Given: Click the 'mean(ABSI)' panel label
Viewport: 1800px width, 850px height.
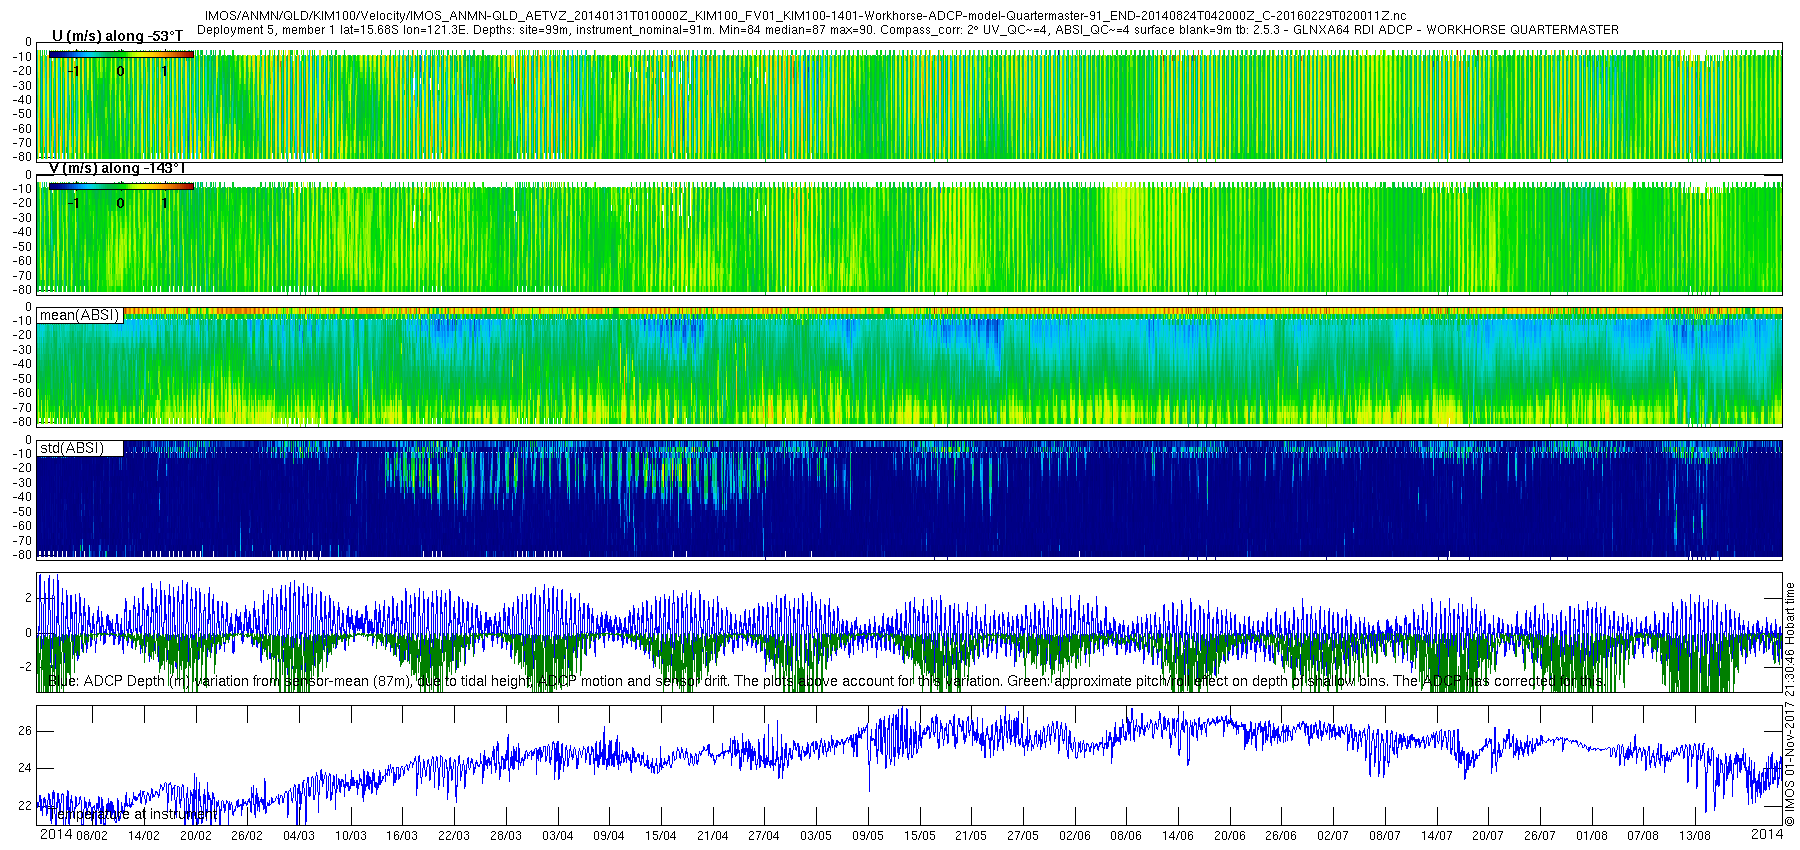Looking at the screenshot, I should [x=79, y=315].
